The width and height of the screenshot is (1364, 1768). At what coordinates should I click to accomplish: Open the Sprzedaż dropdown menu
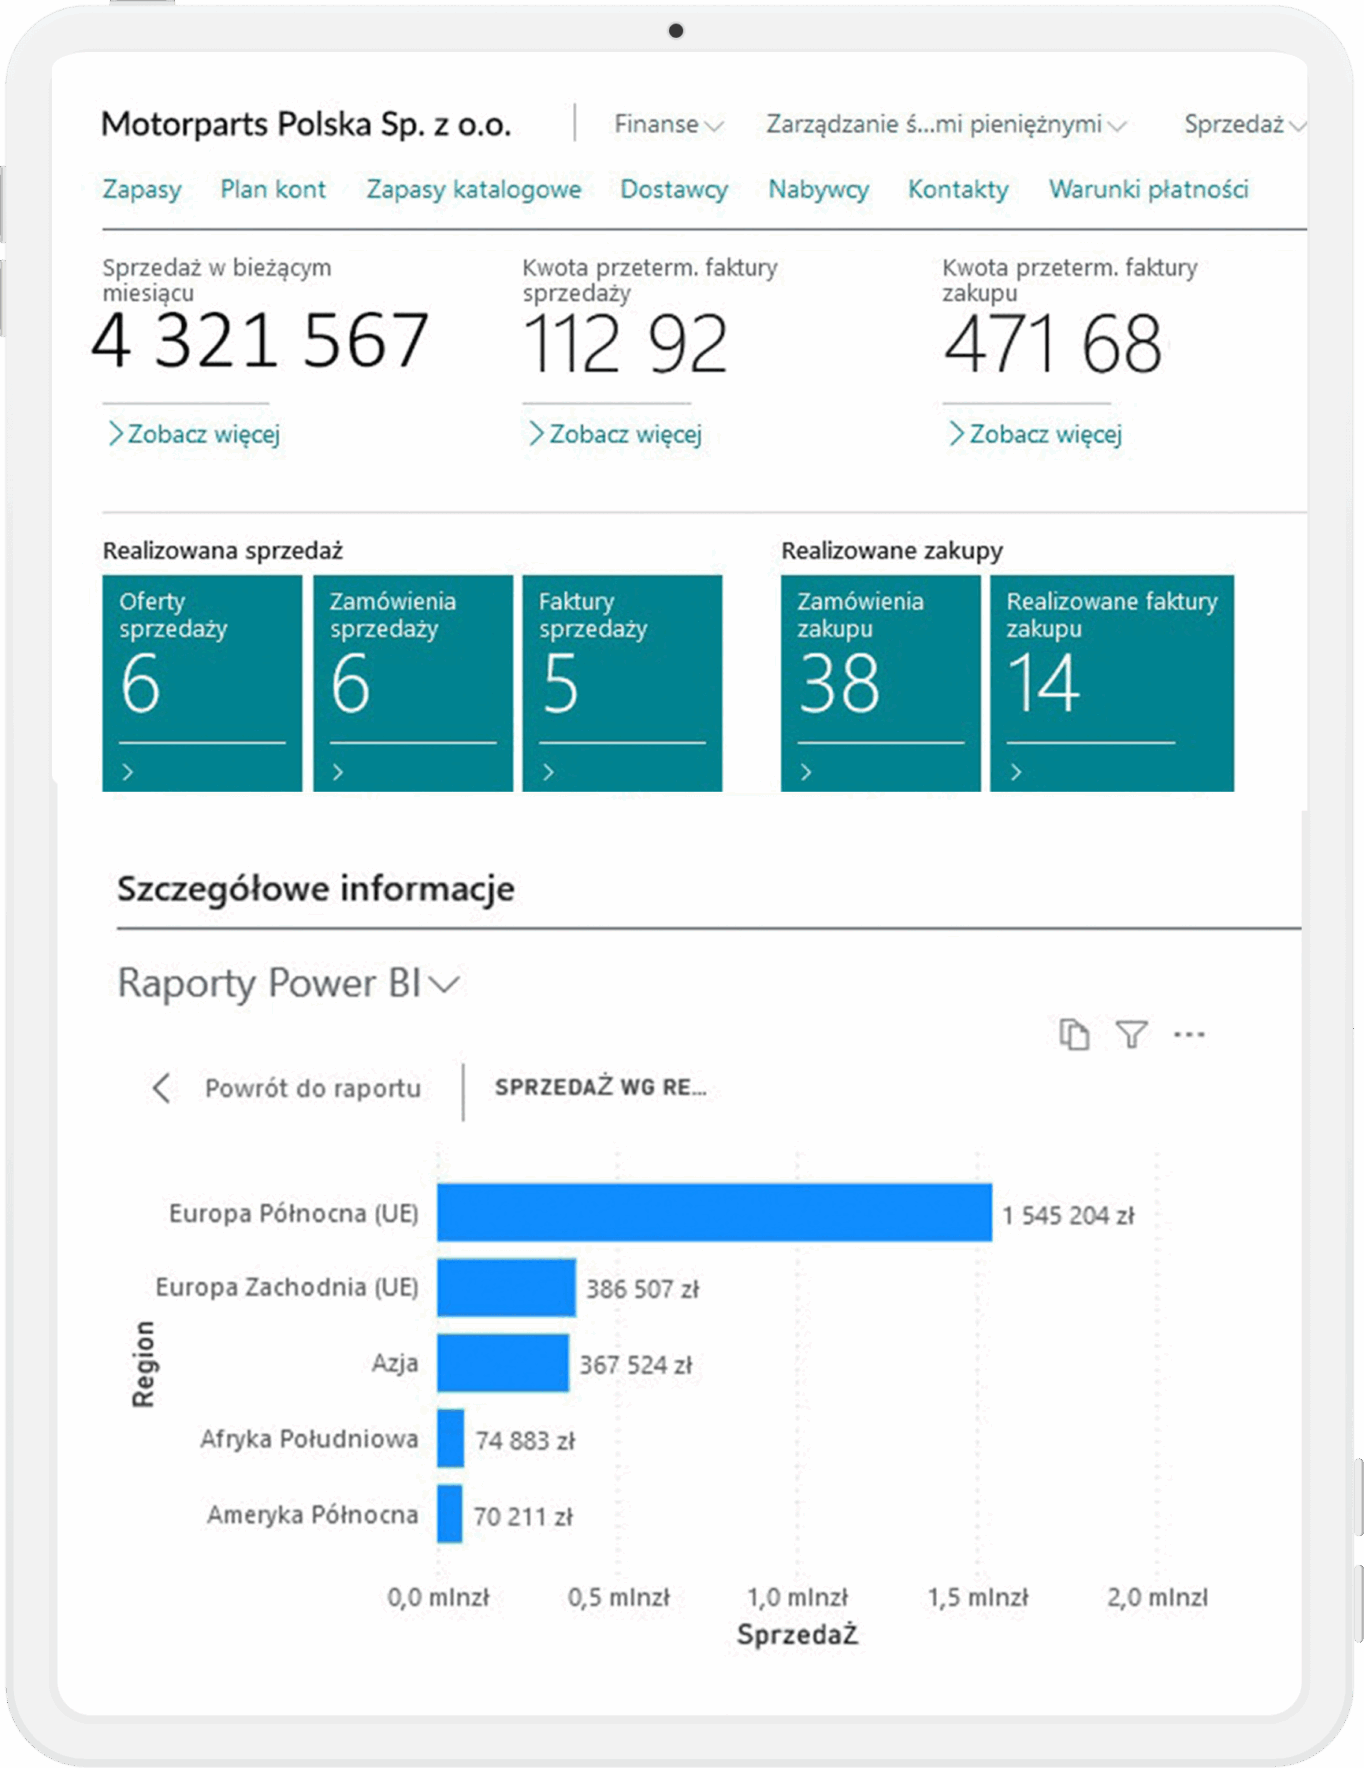[1244, 124]
